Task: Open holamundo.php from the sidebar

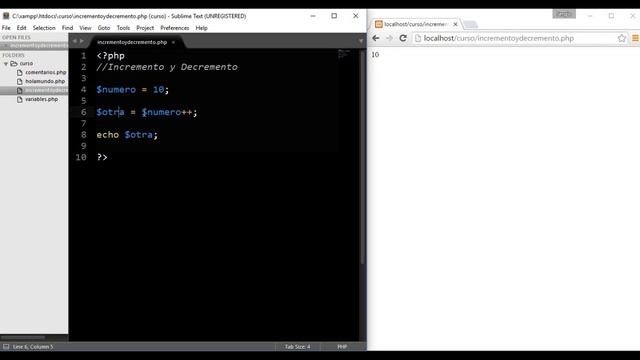Action: [x=45, y=81]
